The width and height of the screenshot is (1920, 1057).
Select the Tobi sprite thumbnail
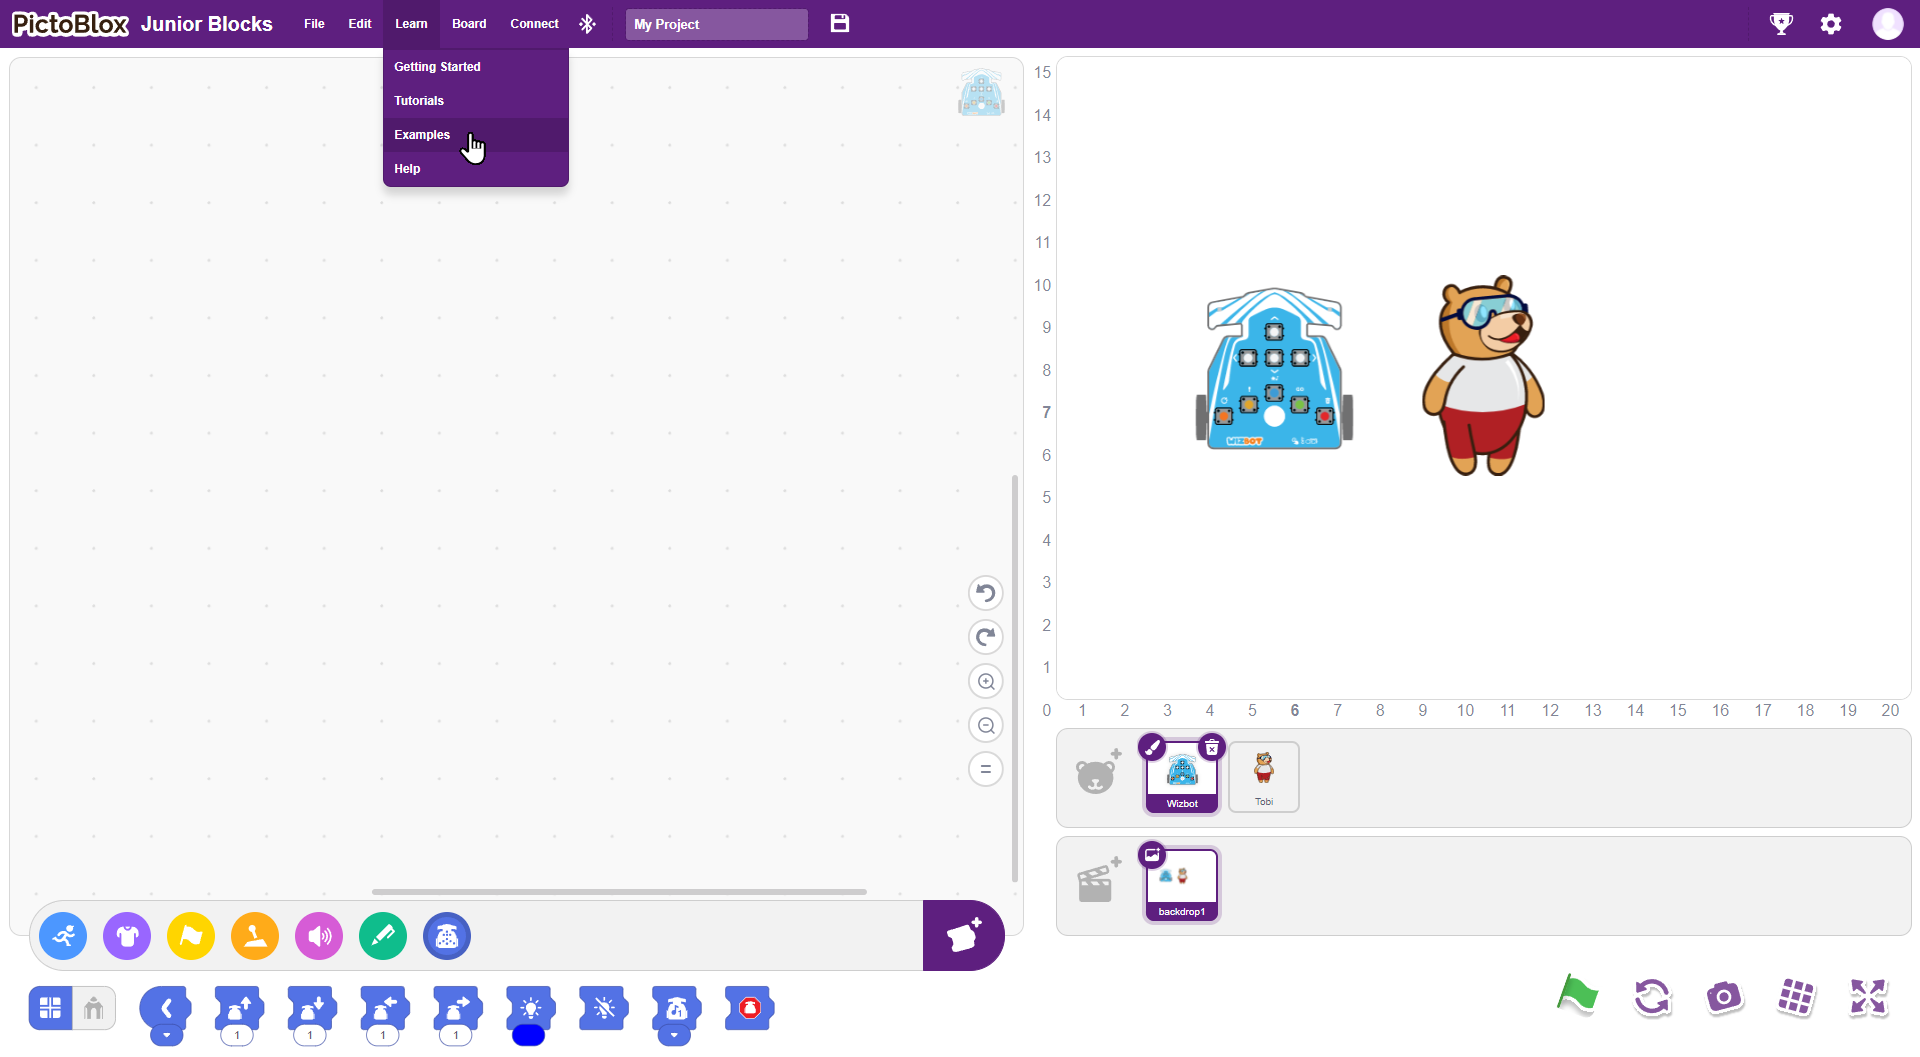[1264, 776]
